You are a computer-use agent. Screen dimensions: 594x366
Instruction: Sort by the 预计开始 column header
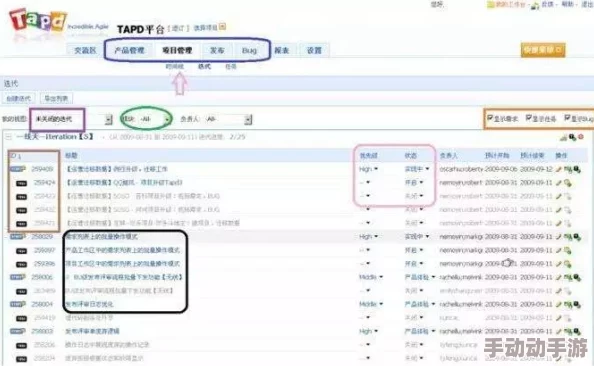click(x=497, y=156)
